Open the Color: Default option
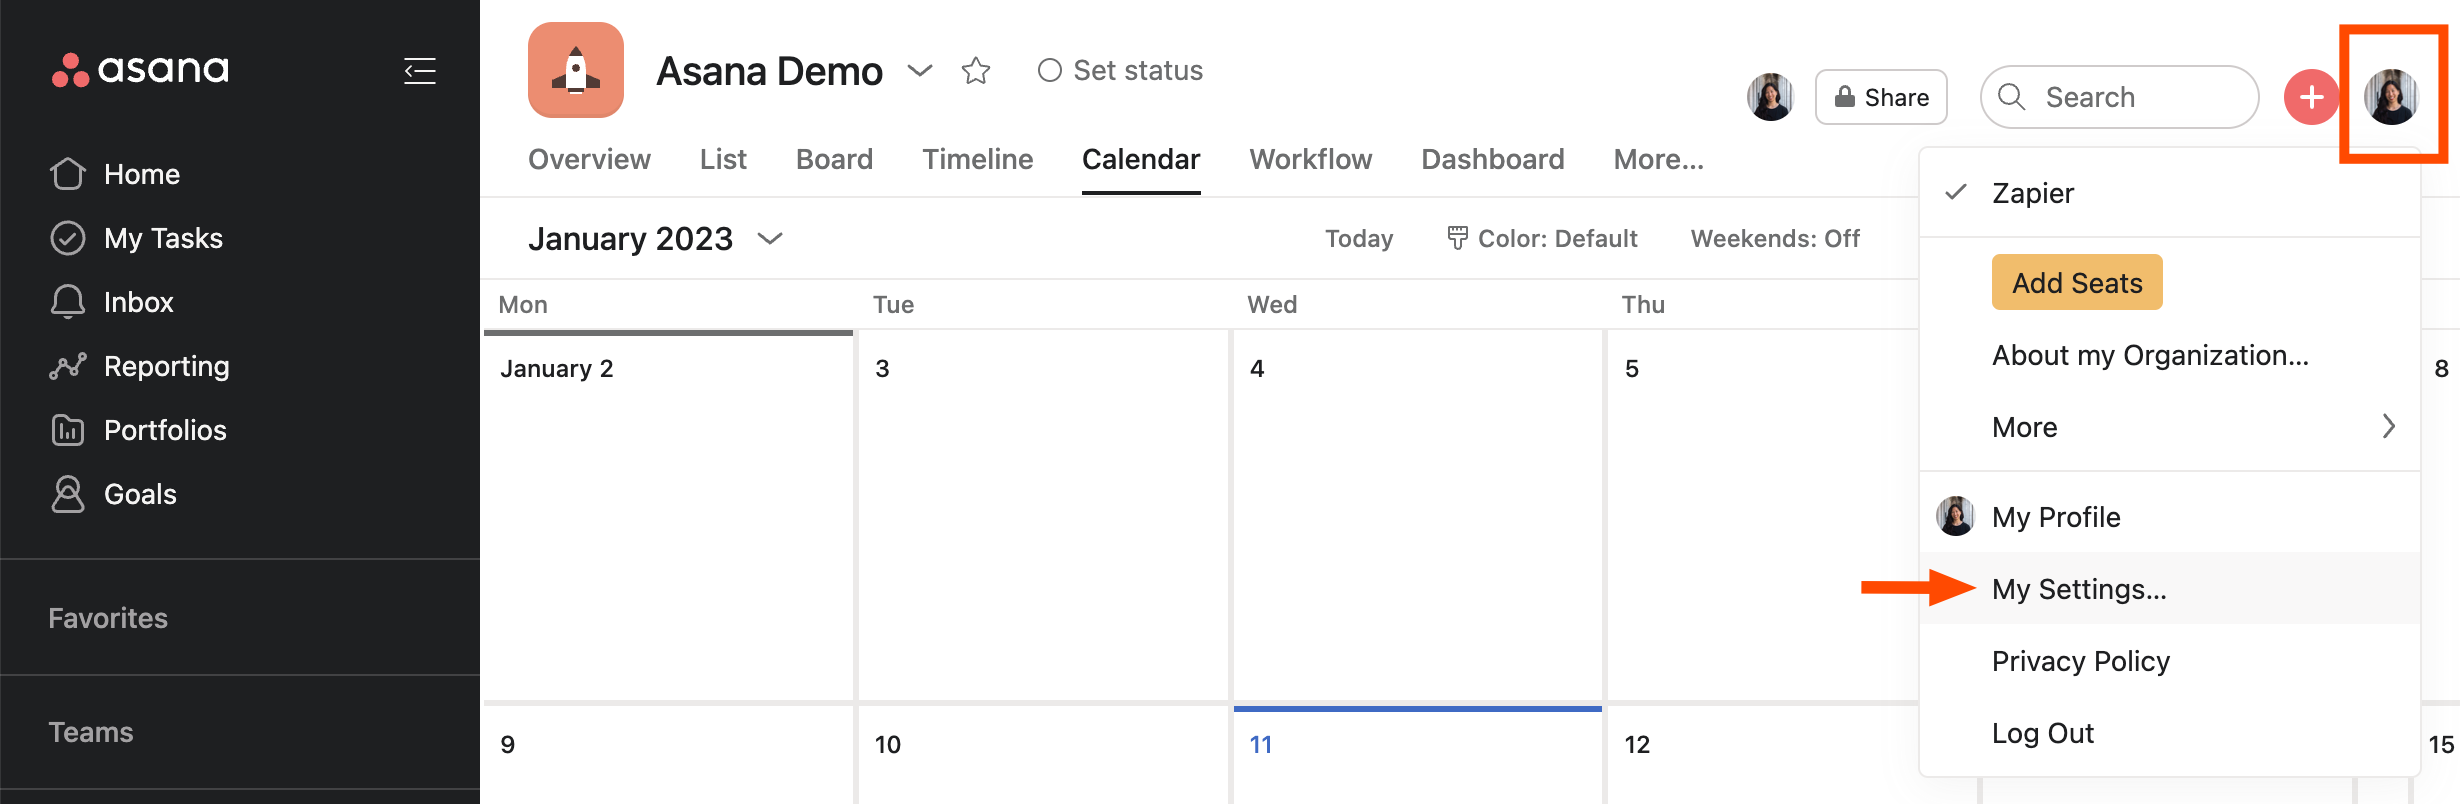Viewport: 2460px width, 804px height. pos(1542,238)
